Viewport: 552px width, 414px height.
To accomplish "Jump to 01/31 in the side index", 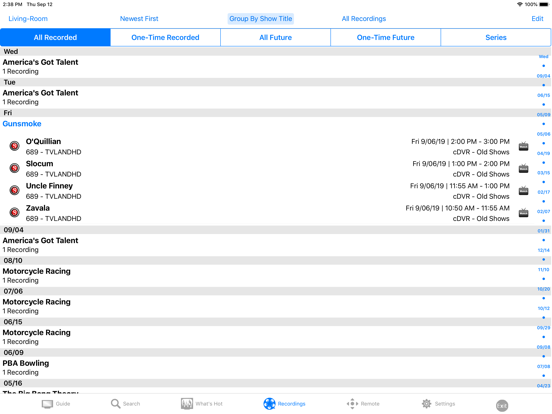I will pyautogui.click(x=543, y=231).
